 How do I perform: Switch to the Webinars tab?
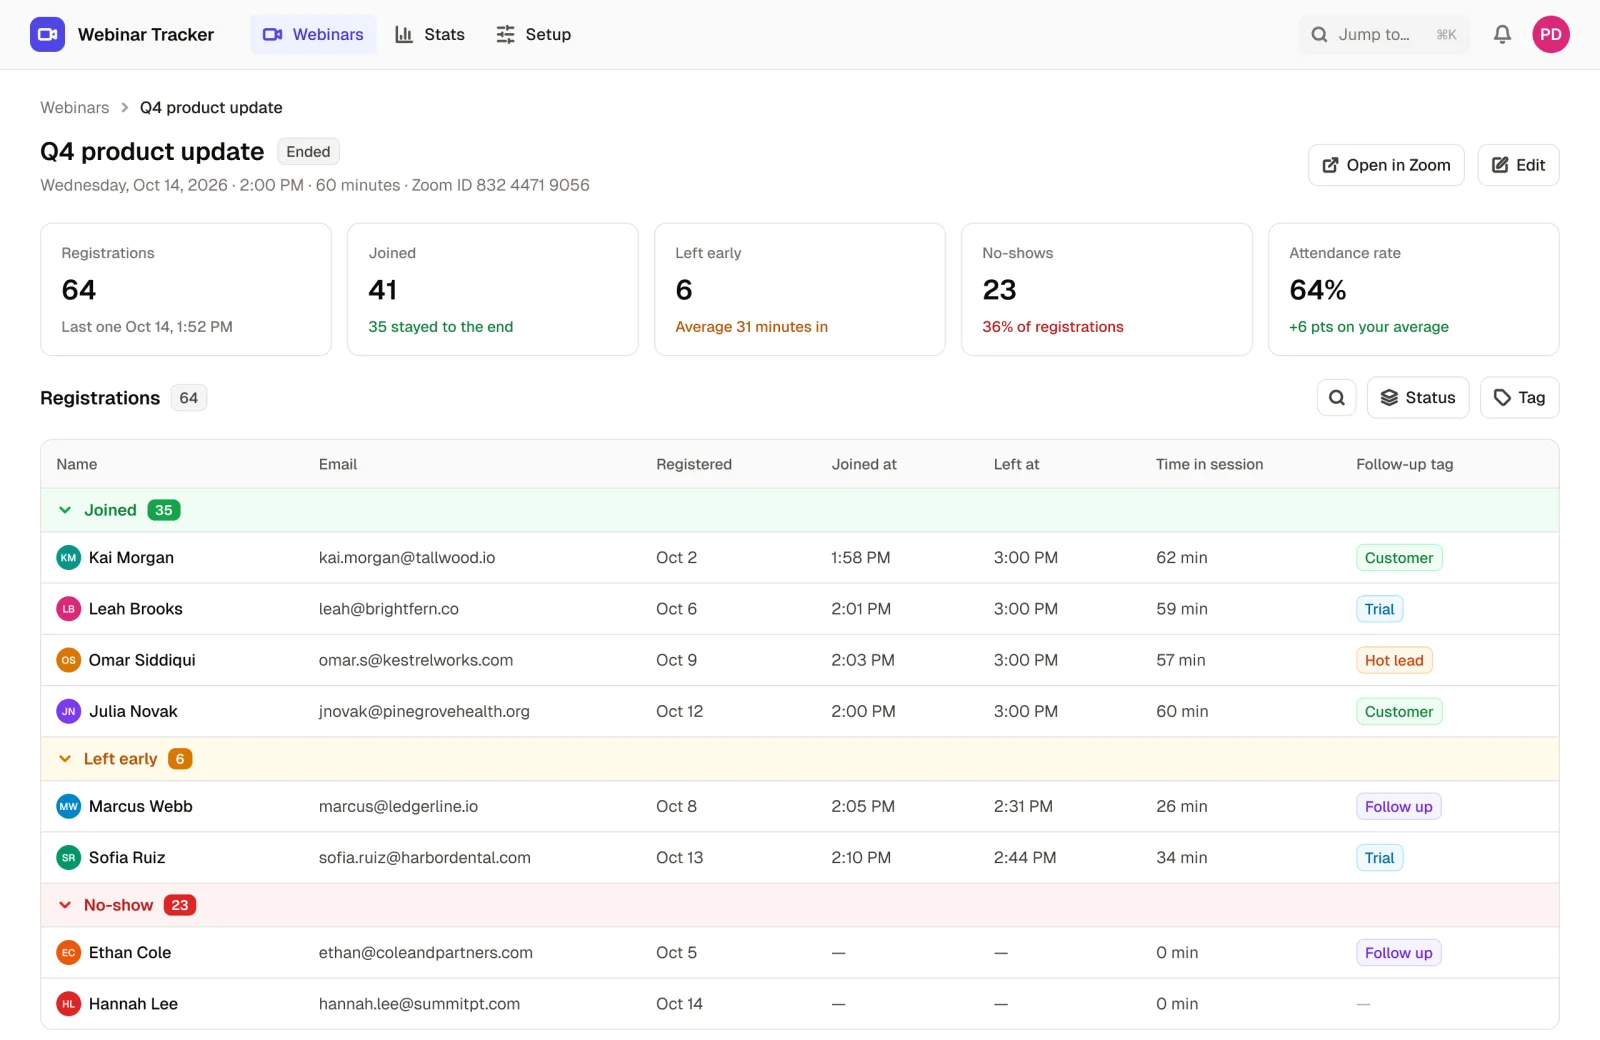(x=313, y=34)
